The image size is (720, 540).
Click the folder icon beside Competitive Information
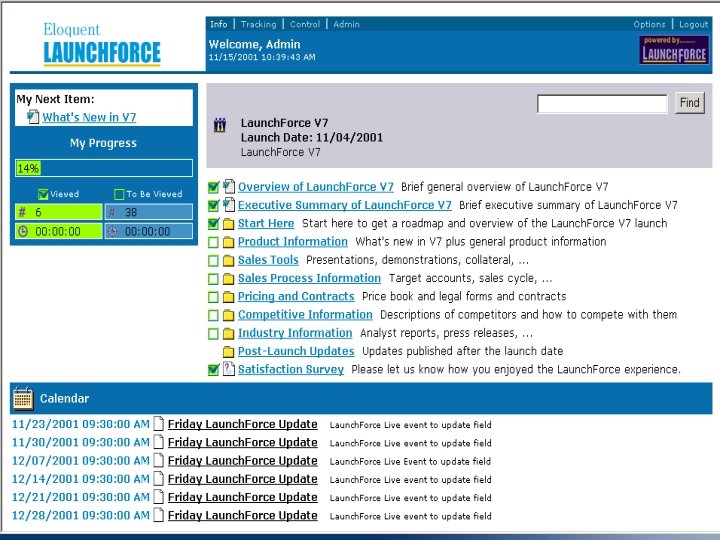point(228,315)
